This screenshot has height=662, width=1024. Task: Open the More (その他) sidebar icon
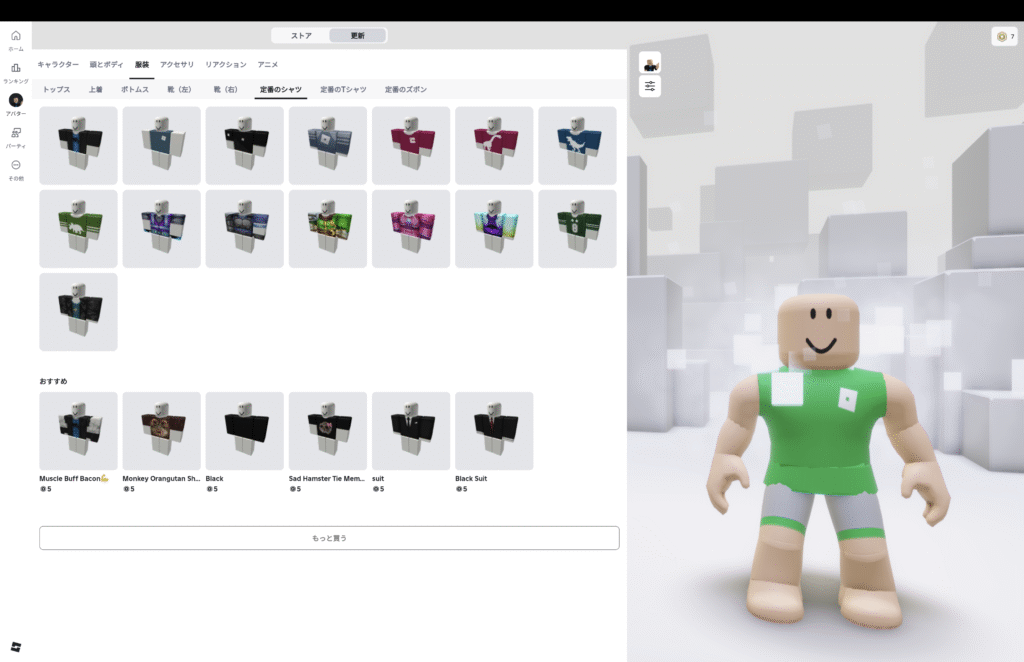click(16, 165)
